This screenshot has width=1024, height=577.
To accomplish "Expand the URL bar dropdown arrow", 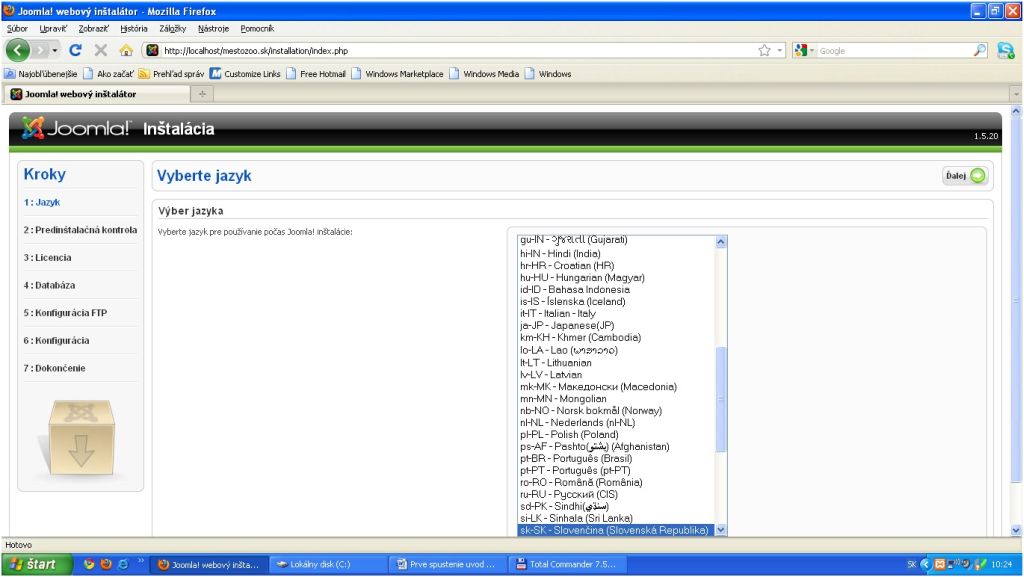I will pos(780,50).
